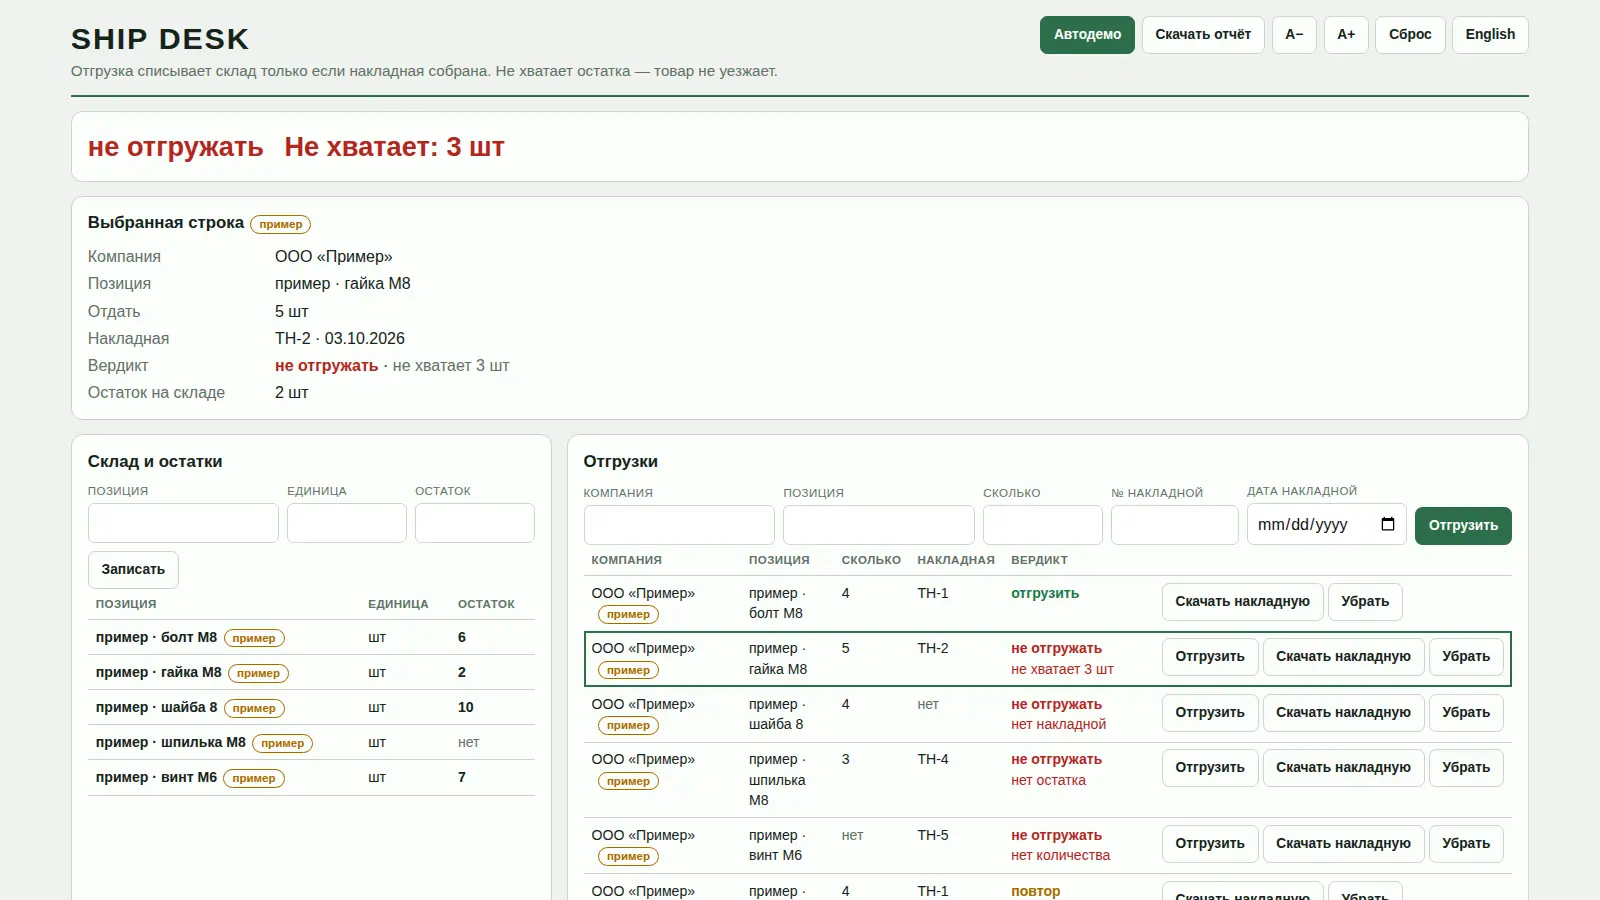Download the waybill for the ТН-2 row
Viewport: 1600px width, 900px height.
coord(1343,657)
